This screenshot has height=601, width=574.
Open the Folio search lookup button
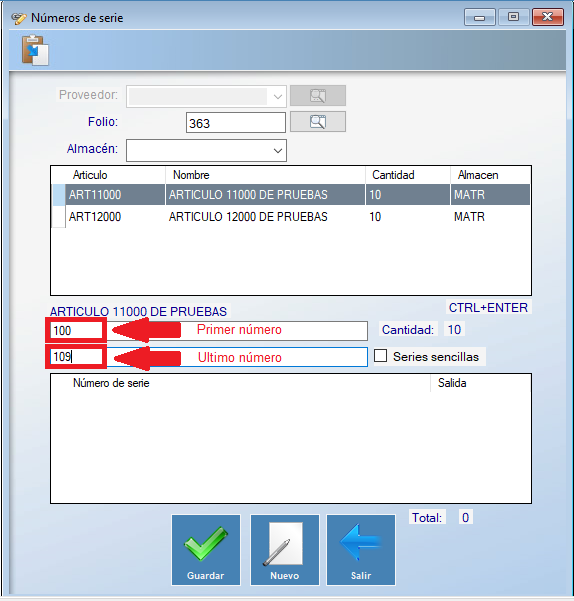[318, 122]
